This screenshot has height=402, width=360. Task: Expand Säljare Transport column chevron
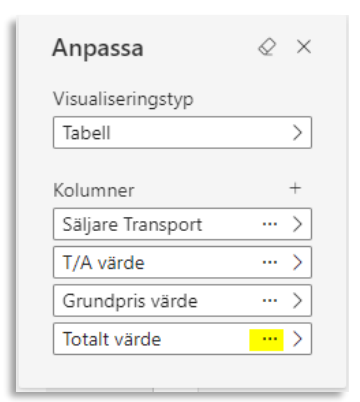(x=297, y=224)
